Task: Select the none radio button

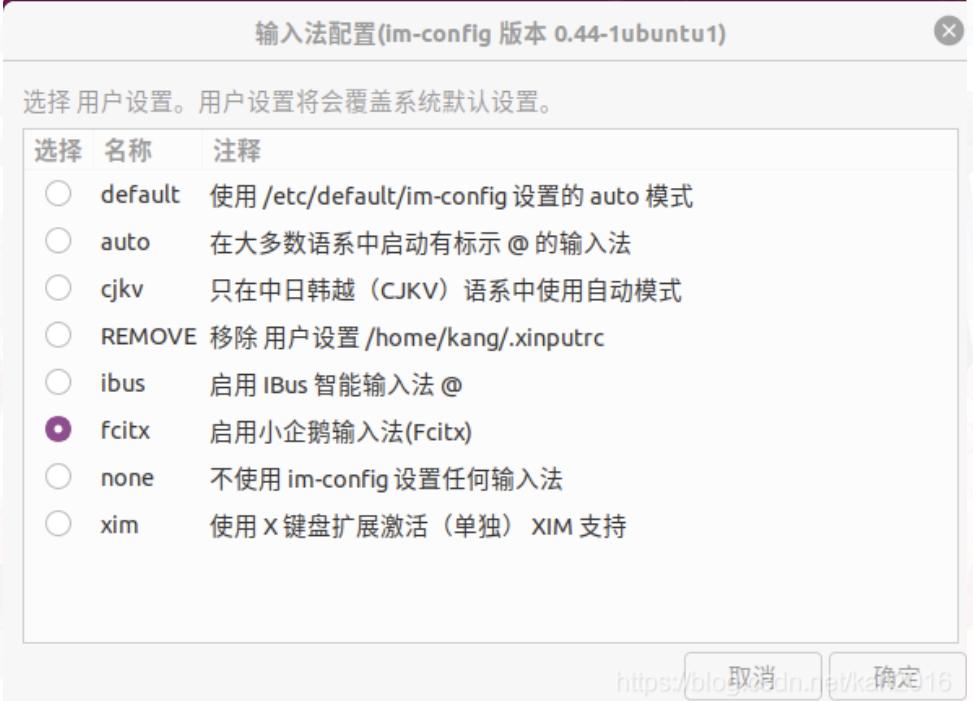Action: point(58,476)
